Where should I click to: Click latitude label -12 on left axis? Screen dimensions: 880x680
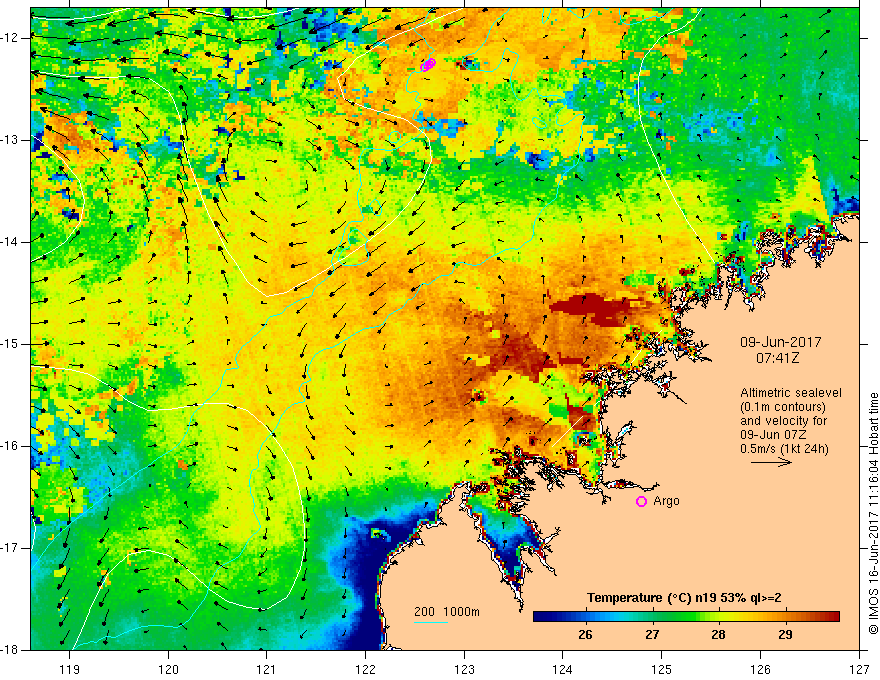click(x=10, y=38)
